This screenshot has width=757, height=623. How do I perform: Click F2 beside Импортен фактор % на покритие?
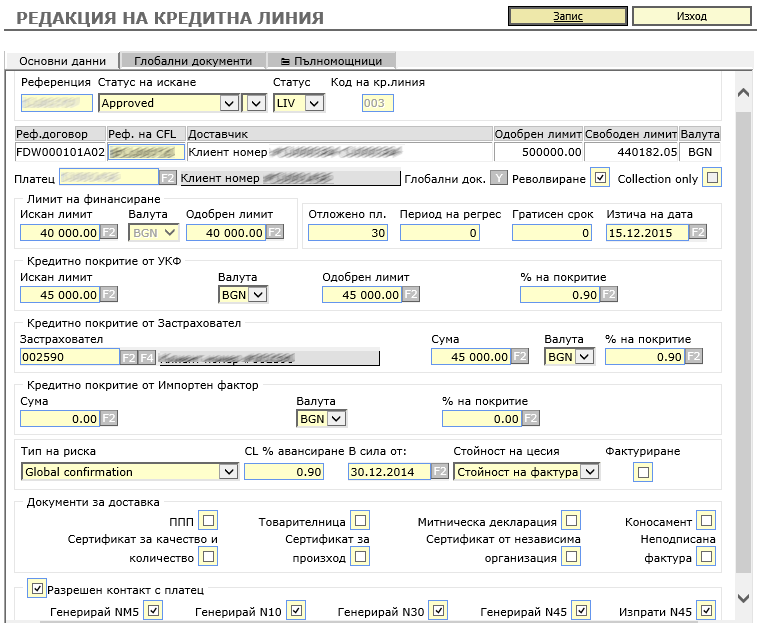pos(531,418)
